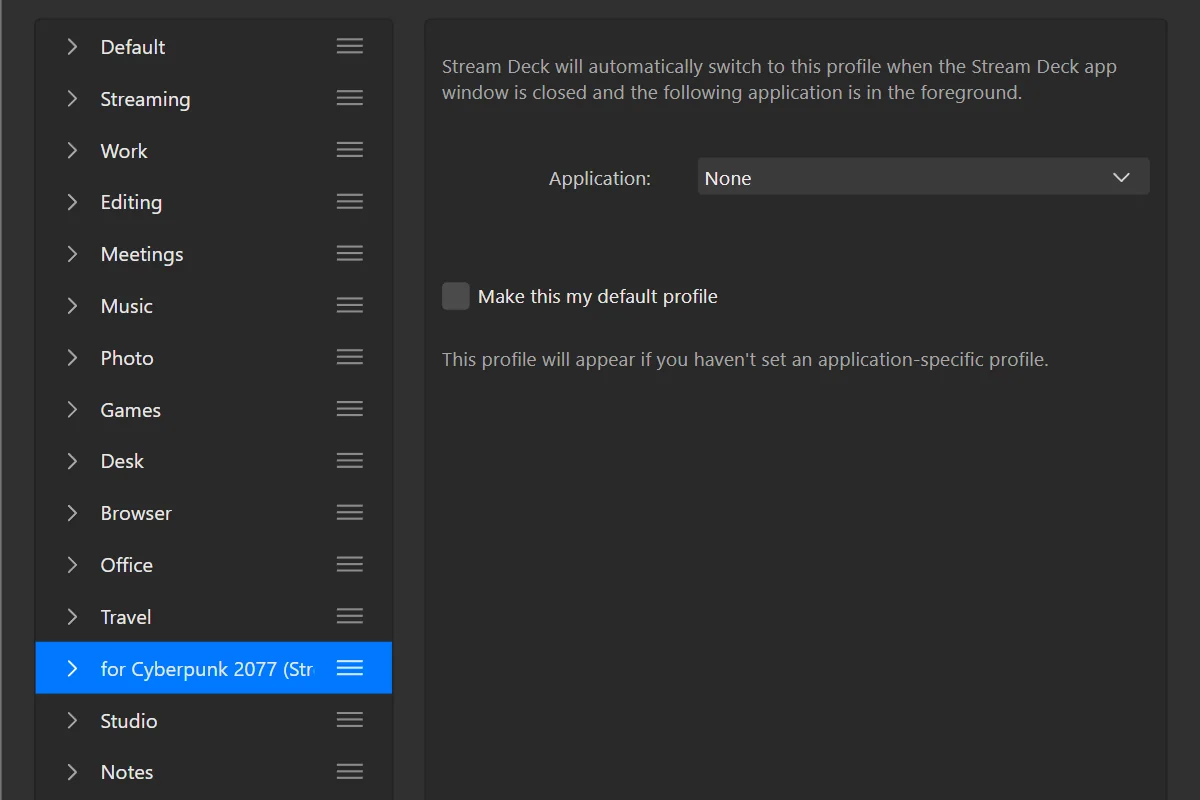Select the Notes profile name
The width and height of the screenshot is (1200, 800).
tap(127, 772)
